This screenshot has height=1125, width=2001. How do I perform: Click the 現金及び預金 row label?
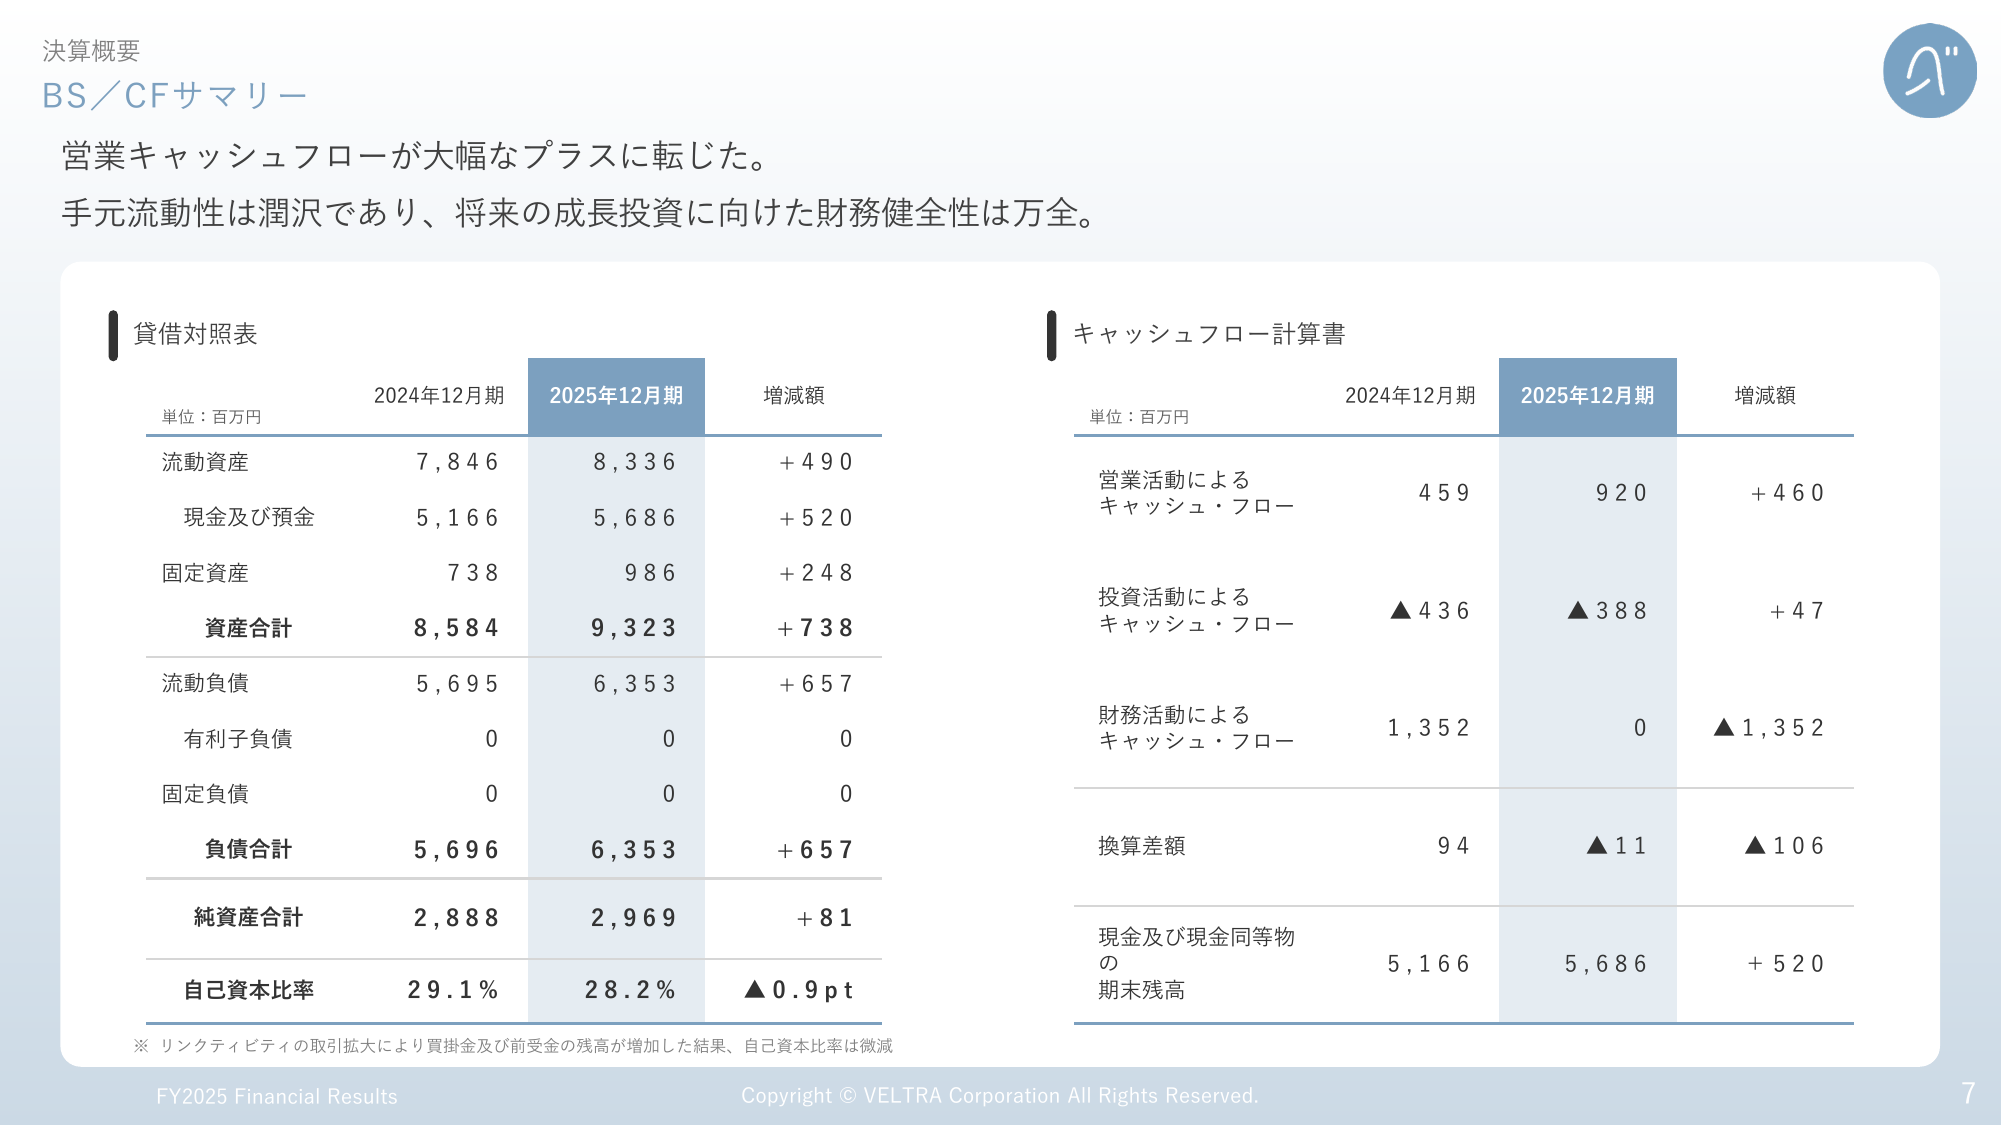(249, 517)
